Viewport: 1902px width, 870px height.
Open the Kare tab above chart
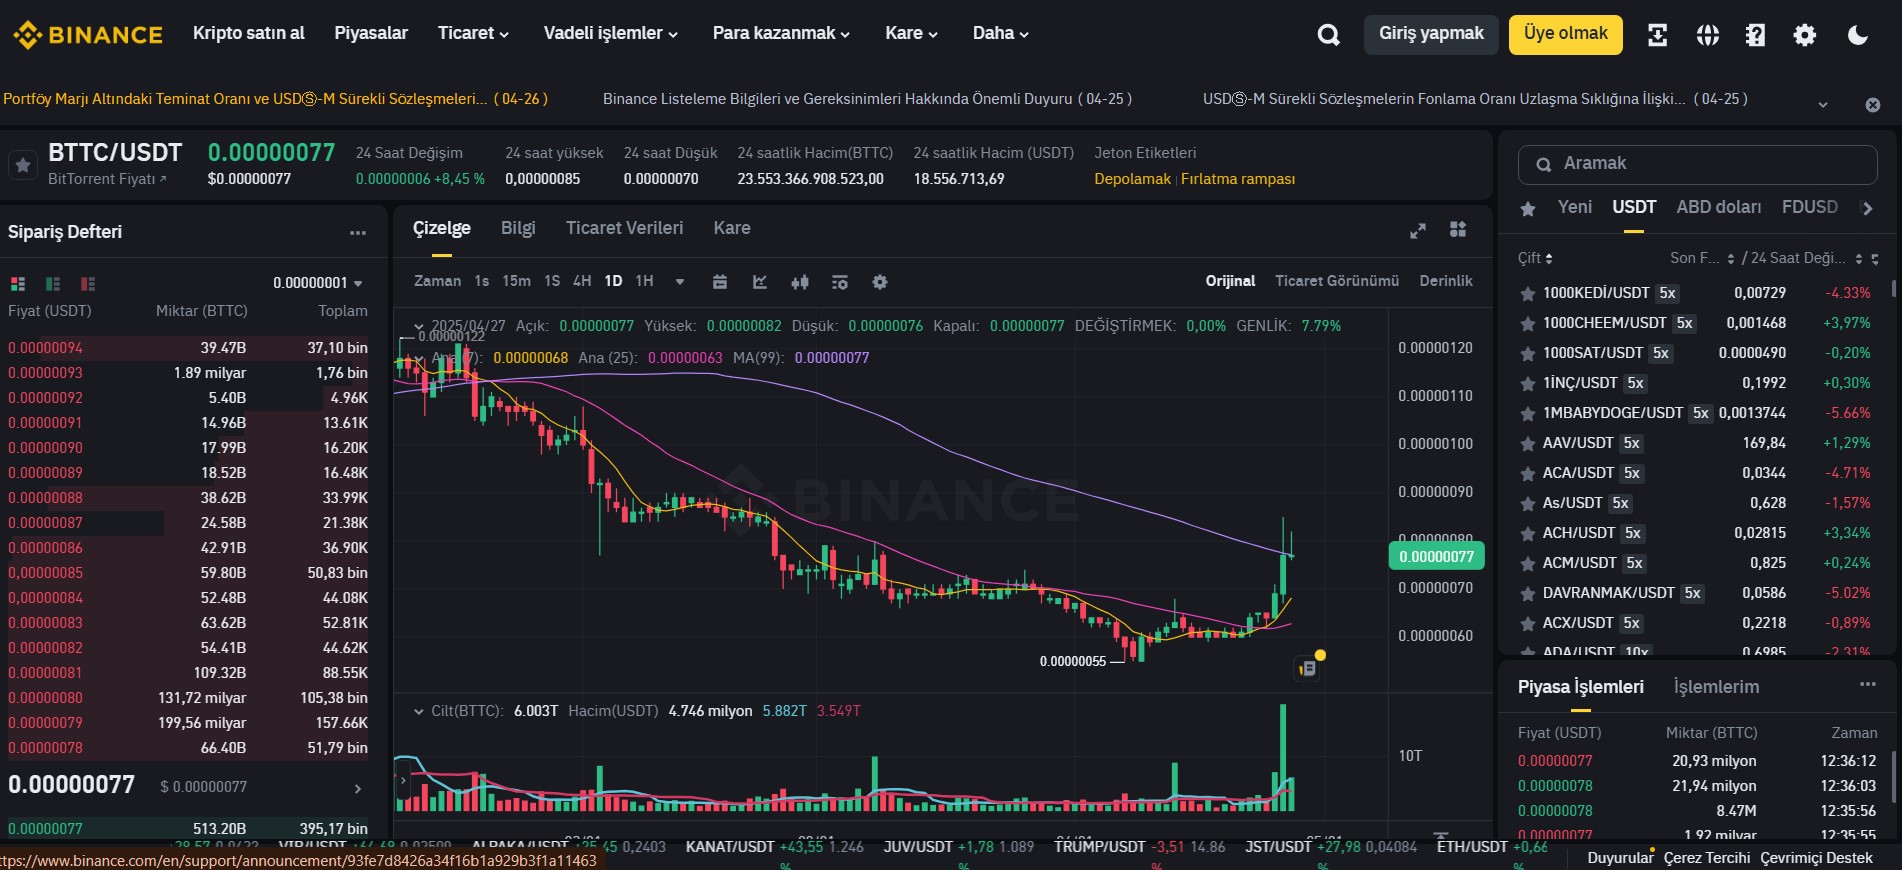click(731, 228)
